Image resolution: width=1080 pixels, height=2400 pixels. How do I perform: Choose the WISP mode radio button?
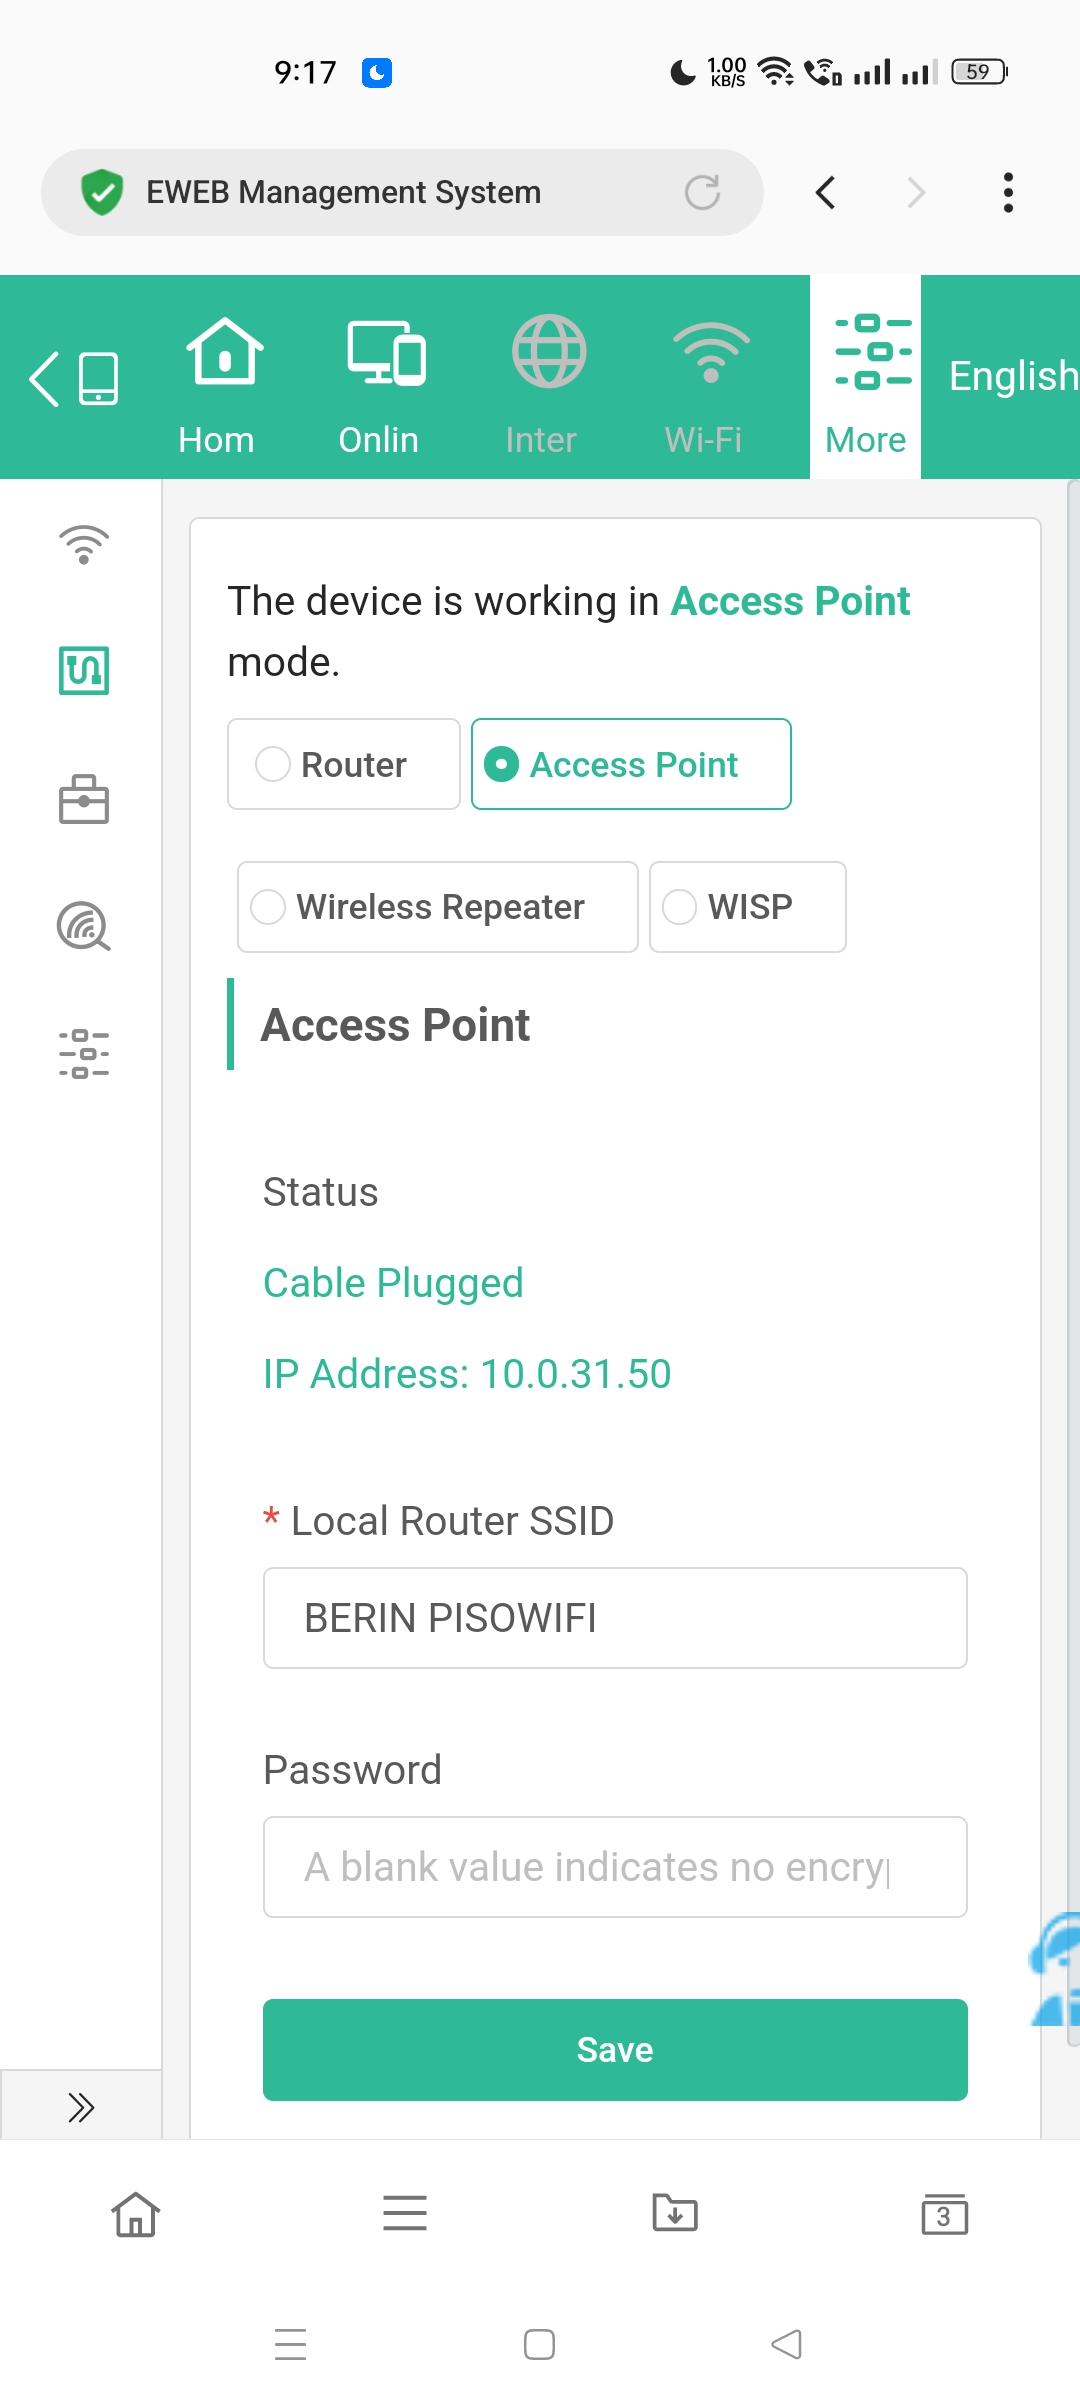click(680, 907)
